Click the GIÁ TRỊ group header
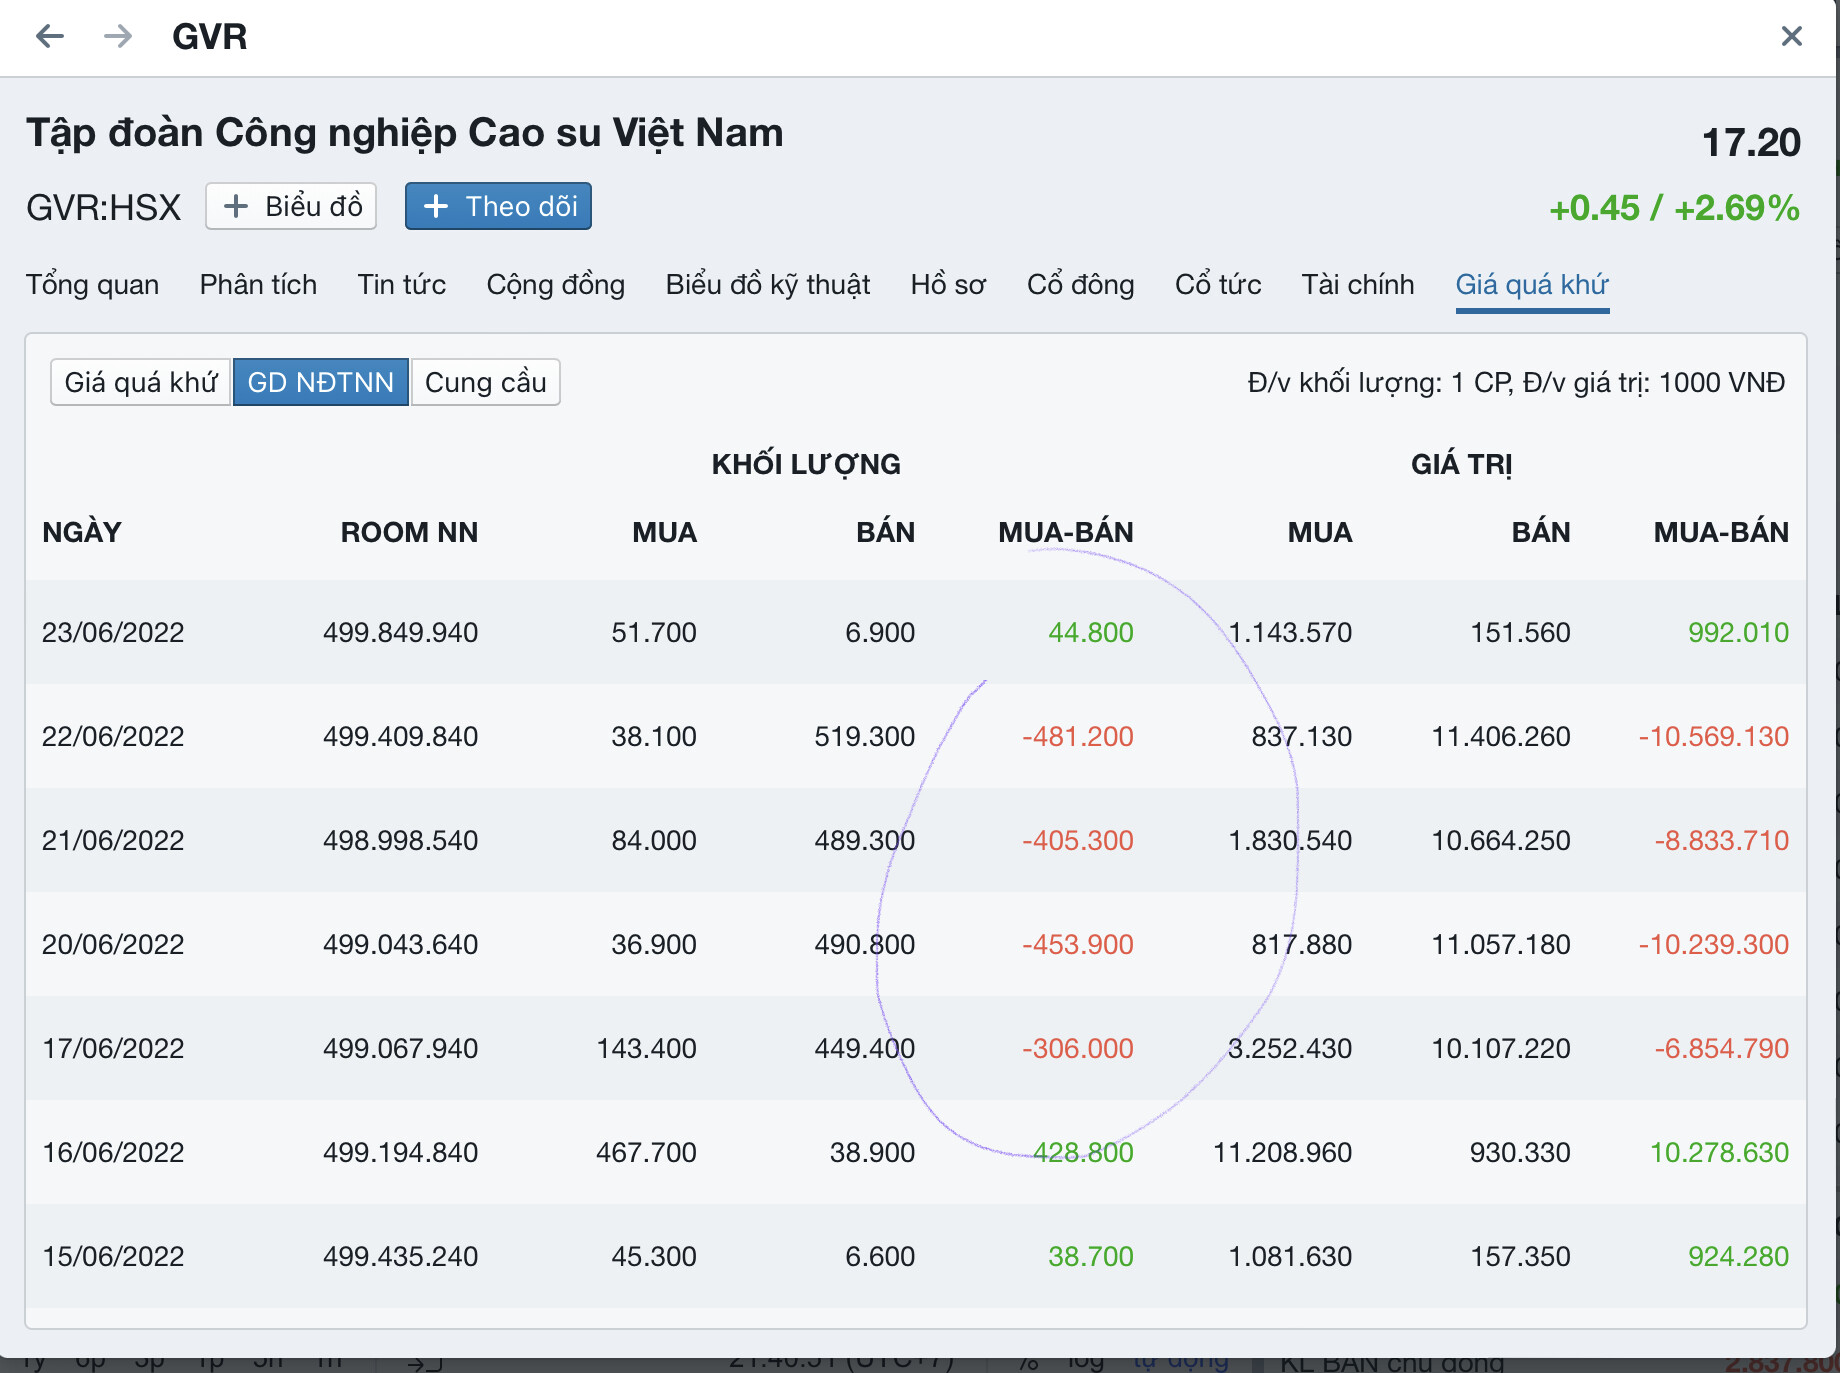 click(1461, 464)
